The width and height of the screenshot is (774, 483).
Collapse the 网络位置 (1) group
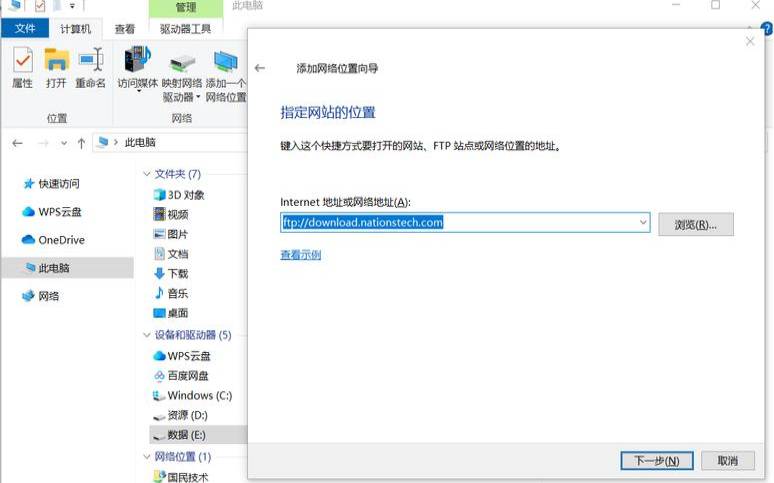point(147,456)
